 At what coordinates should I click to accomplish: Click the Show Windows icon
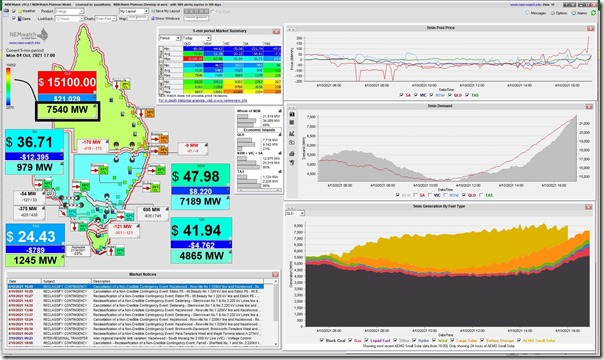153,18
